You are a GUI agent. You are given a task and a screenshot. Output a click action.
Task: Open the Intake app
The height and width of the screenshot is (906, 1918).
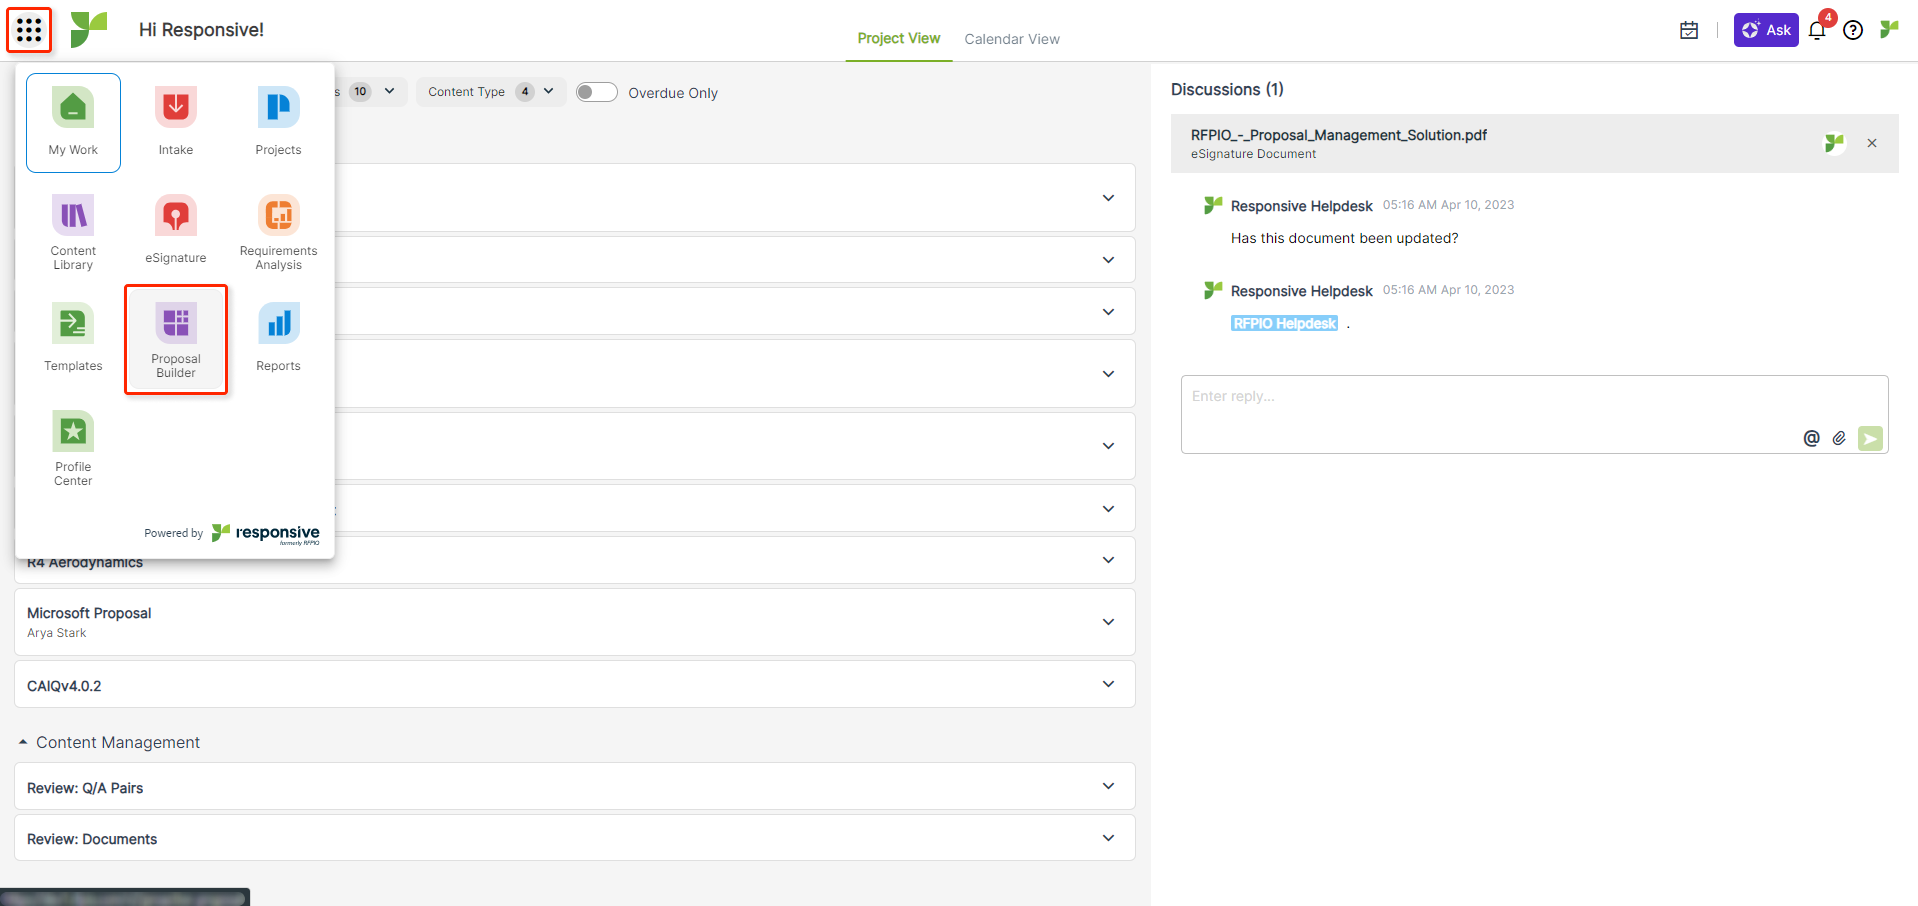click(176, 123)
